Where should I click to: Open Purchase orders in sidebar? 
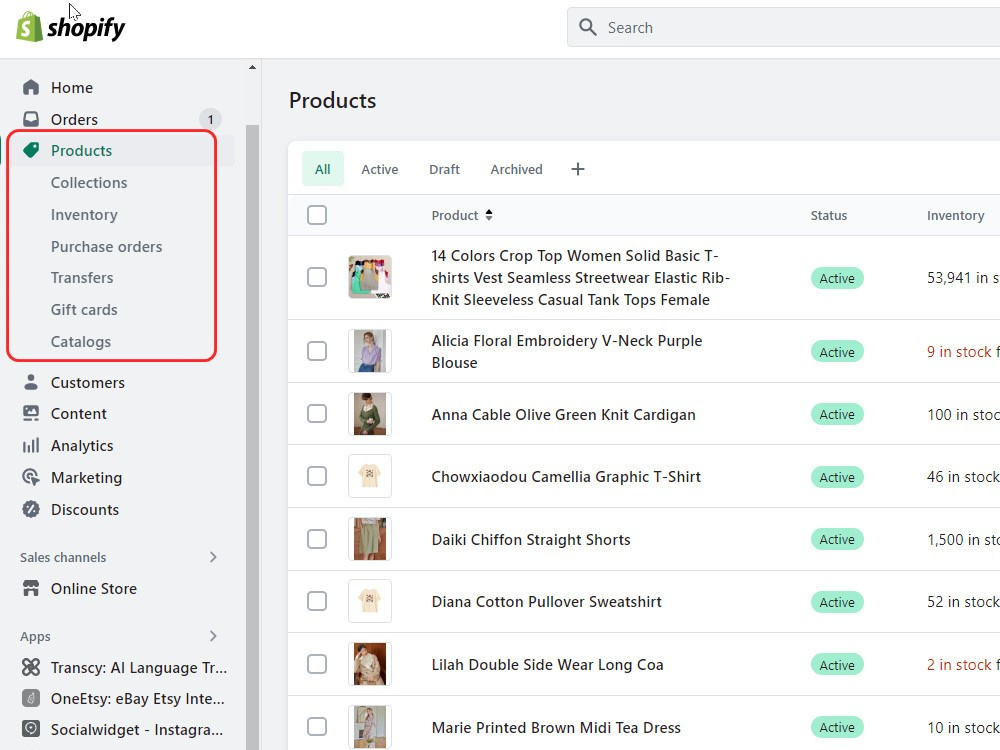pos(107,246)
